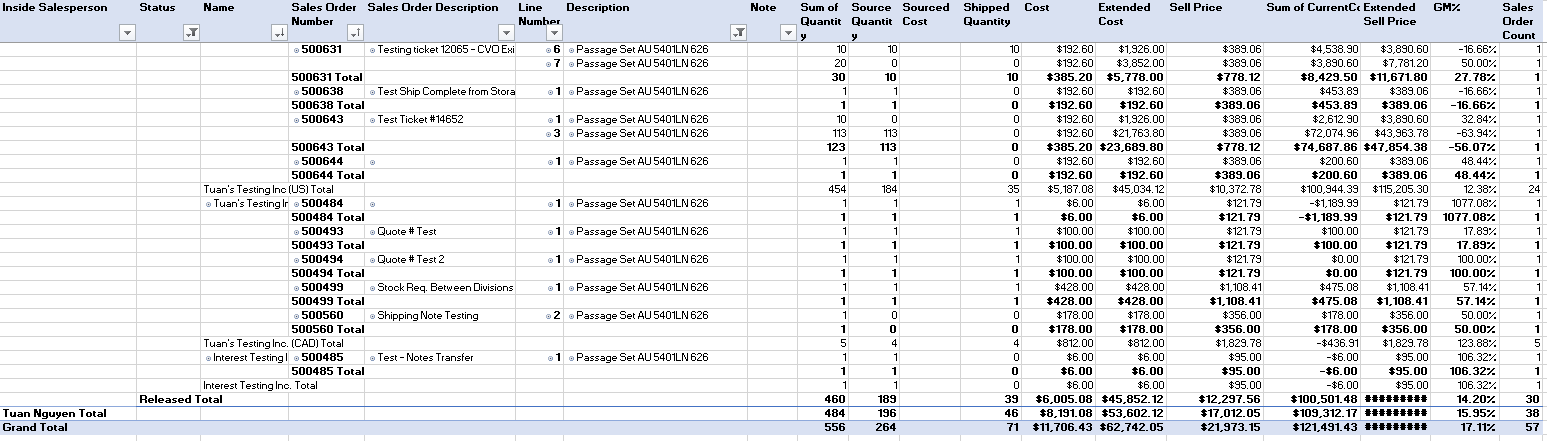Open the Line Number filter dropdown
Viewport: 1547px width, 441px height.
553,33
